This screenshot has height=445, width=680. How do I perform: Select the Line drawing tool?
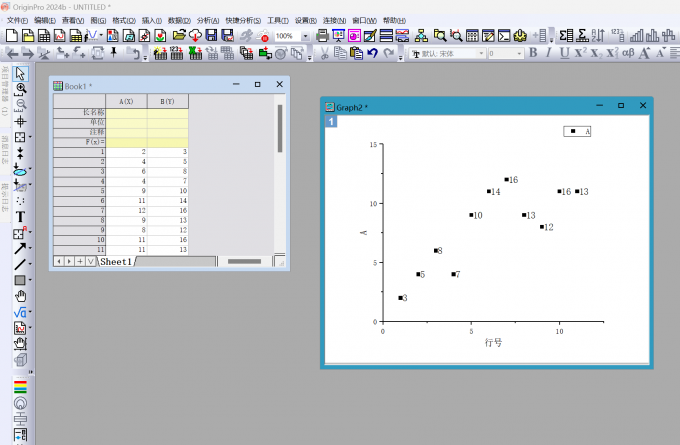pyautogui.click(x=19, y=264)
